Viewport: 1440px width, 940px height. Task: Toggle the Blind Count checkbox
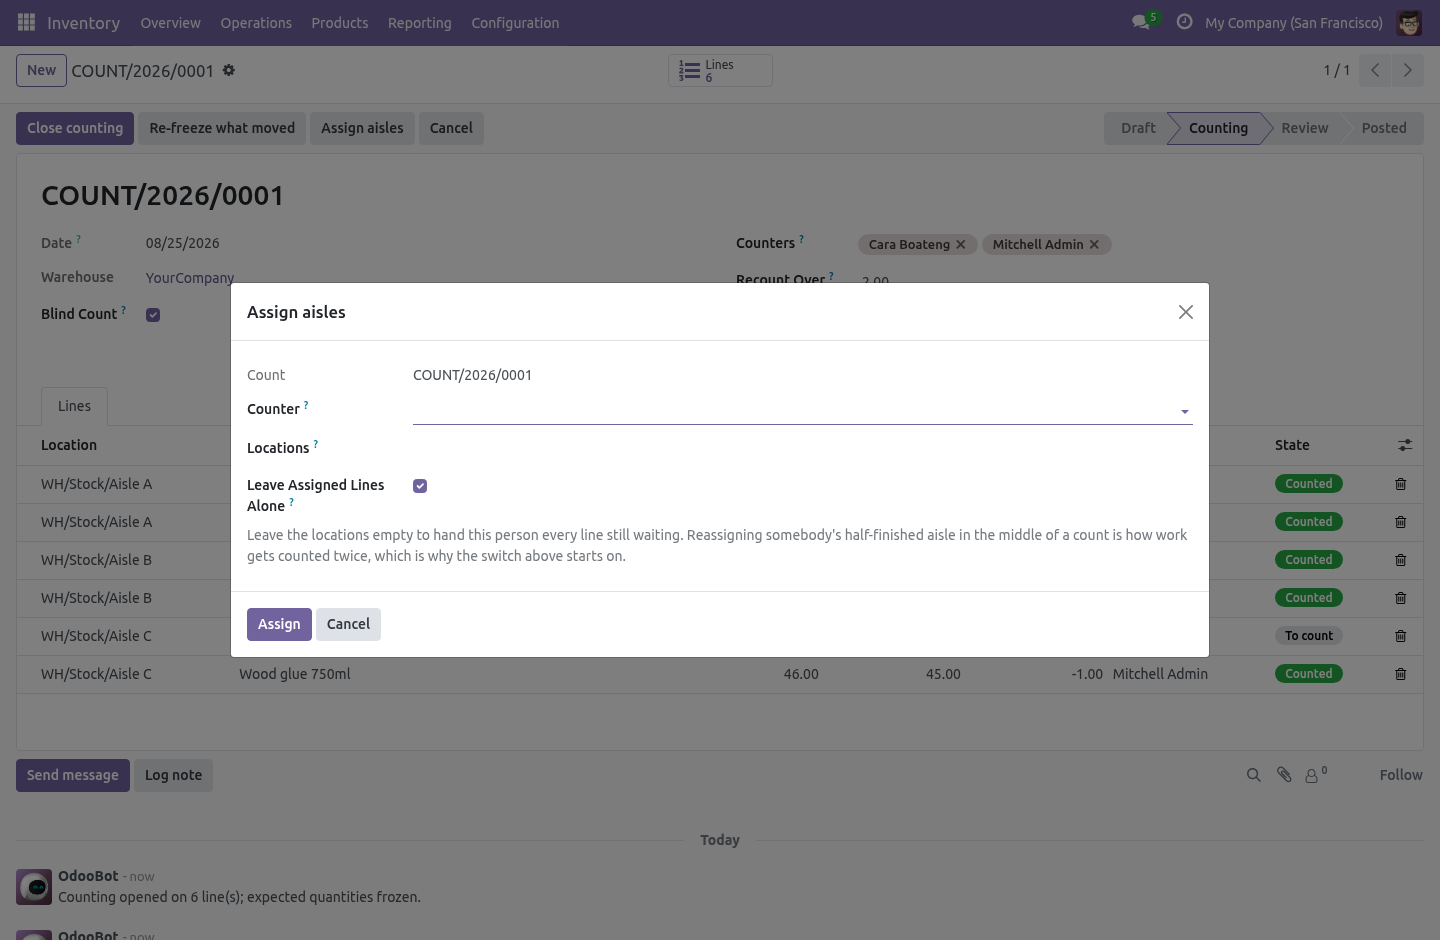pyautogui.click(x=153, y=315)
